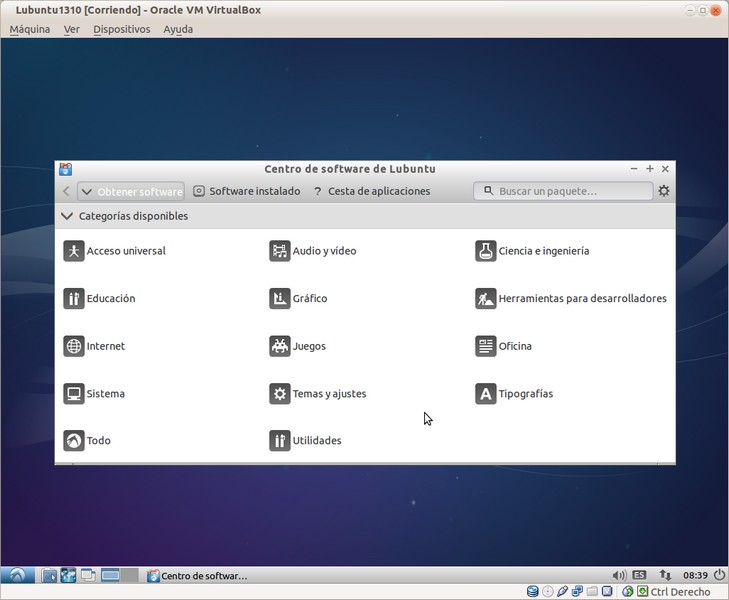The height and width of the screenshot is (600, 729).
Task: Click the show desktop windows taskbar icon
Action: pos(88,576)
